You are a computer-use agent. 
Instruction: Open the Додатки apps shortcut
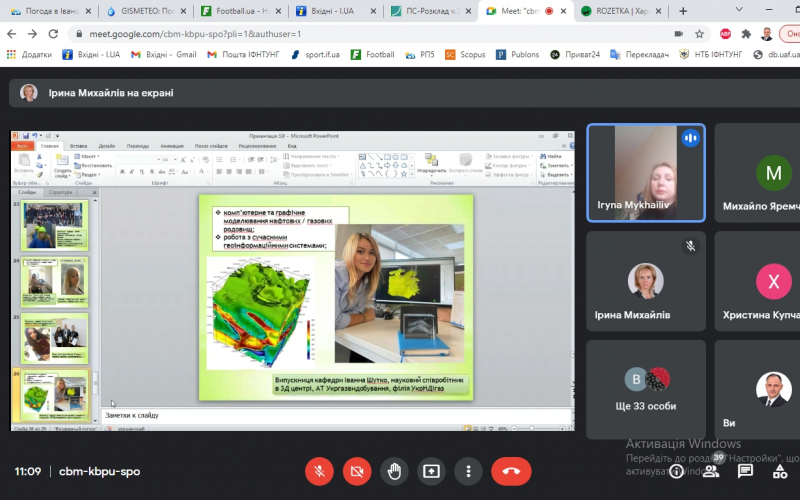coord(29,54)
